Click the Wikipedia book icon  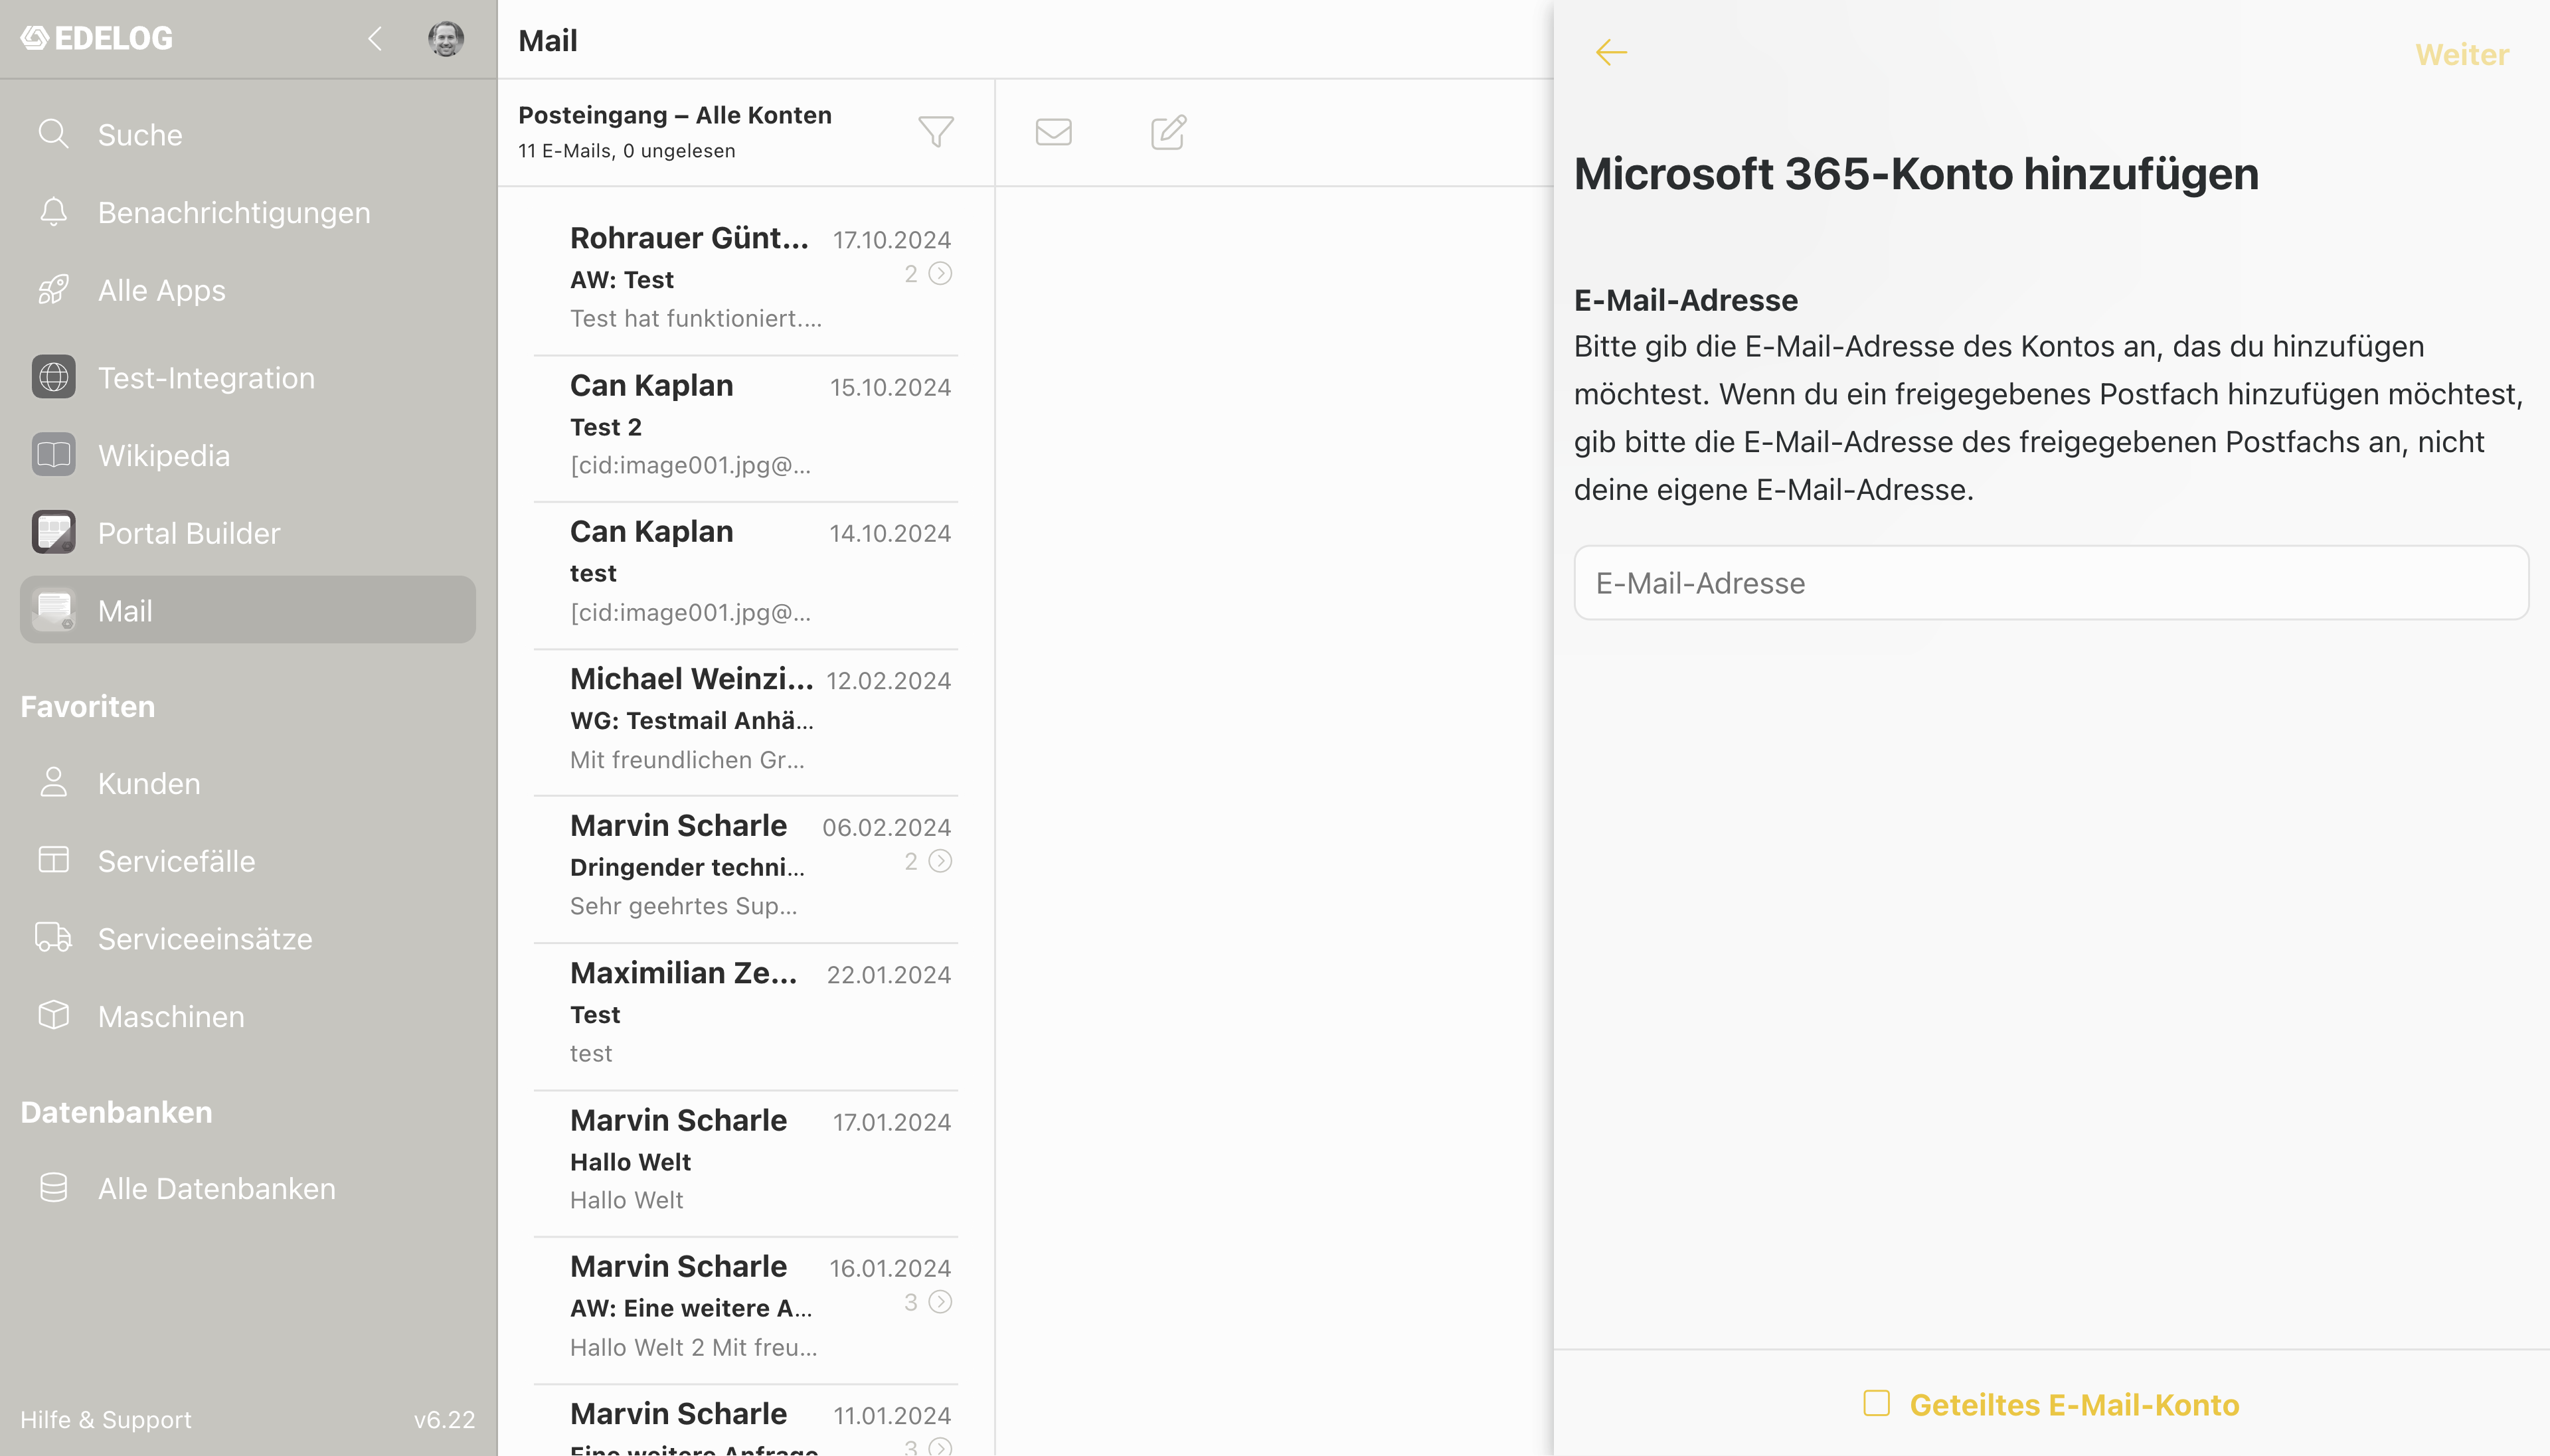pyautogui.click(x=53, y=455)
